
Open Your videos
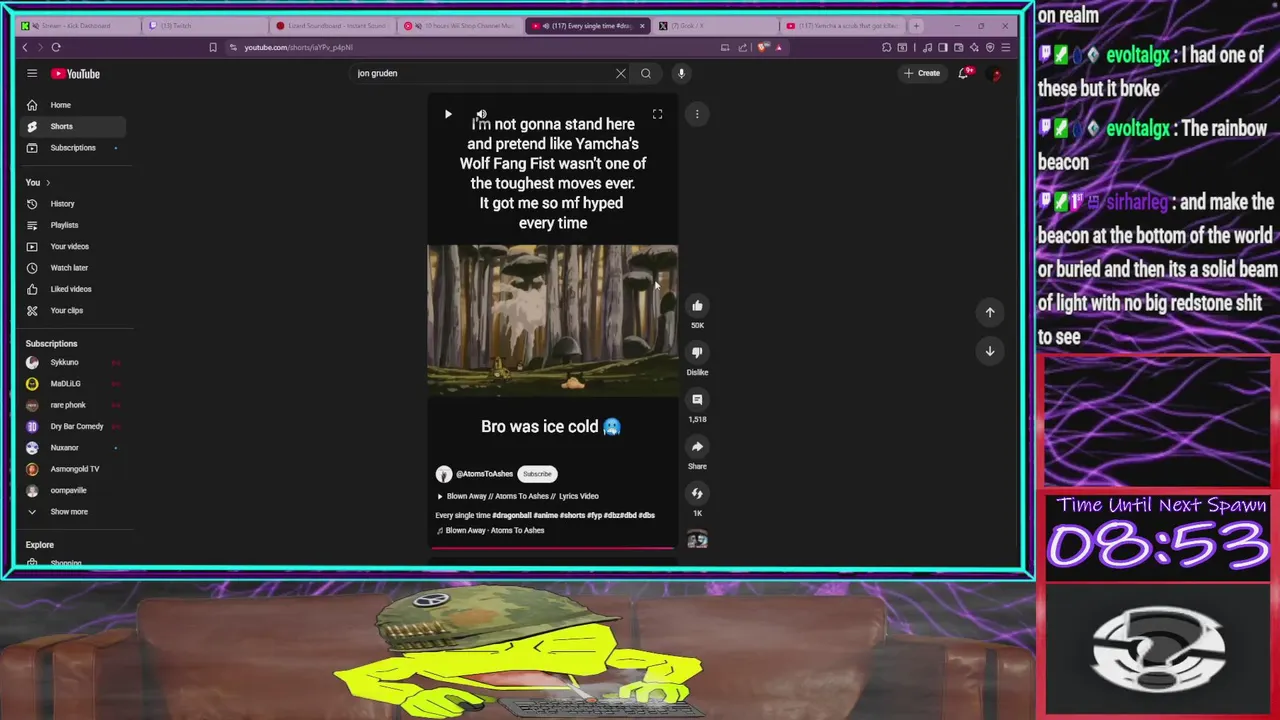coord(72,246)
